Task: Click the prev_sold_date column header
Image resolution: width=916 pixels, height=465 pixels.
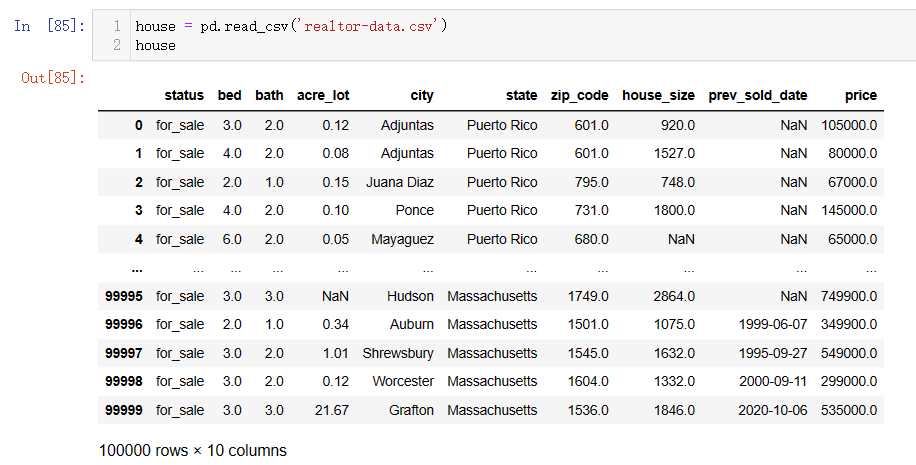Action: (x=758, y=96)
